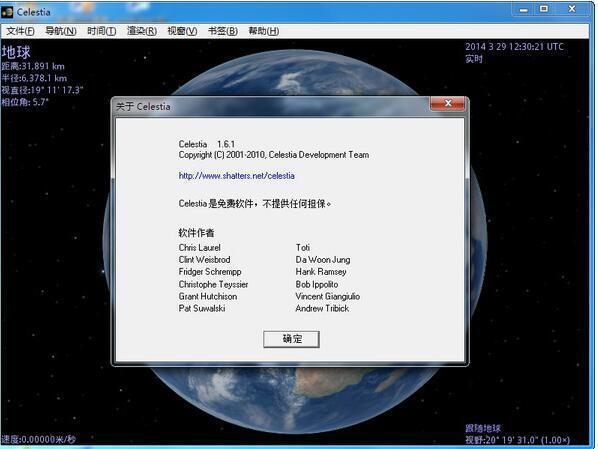The height and width of the screenshot is (449, 598).
Task: Click author name Fridger Schrempp
Action: (210, 272)
